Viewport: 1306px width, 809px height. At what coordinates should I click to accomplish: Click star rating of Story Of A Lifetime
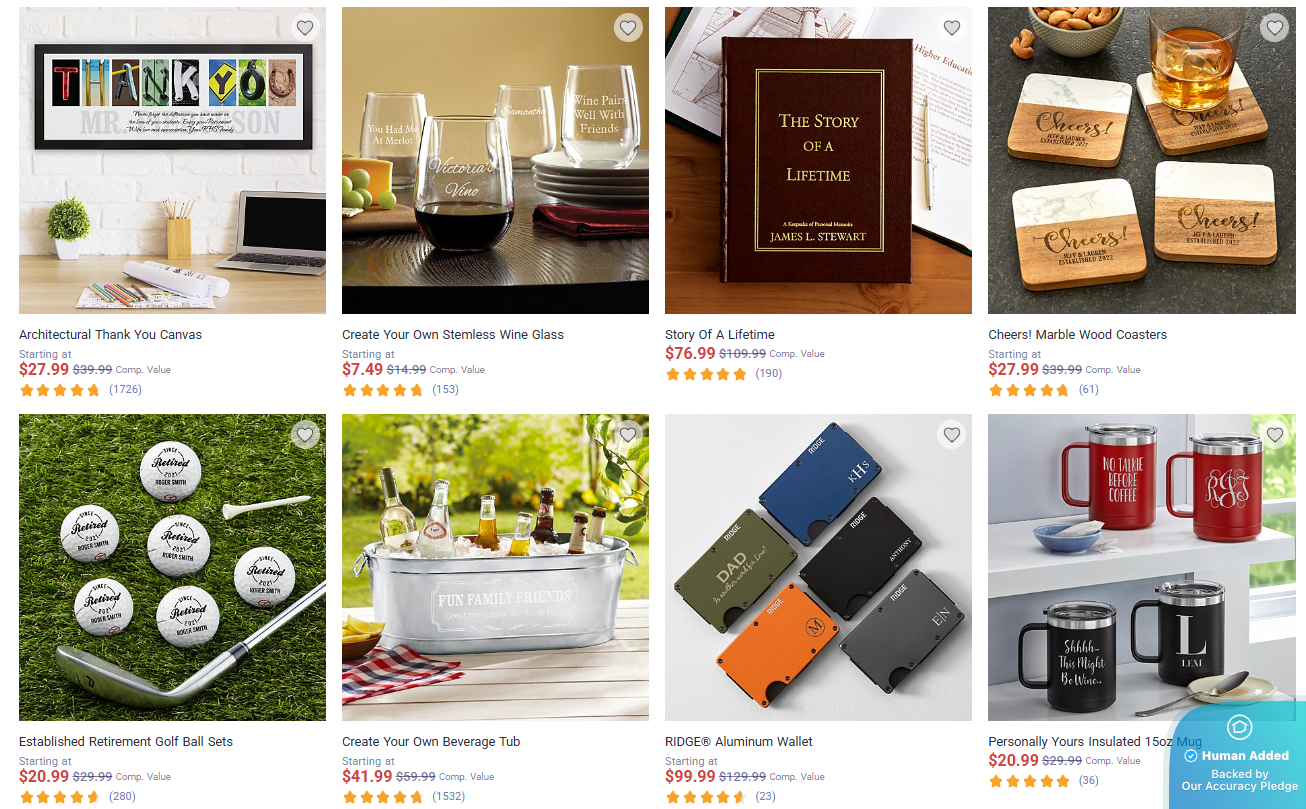click(x=706, y=374)
